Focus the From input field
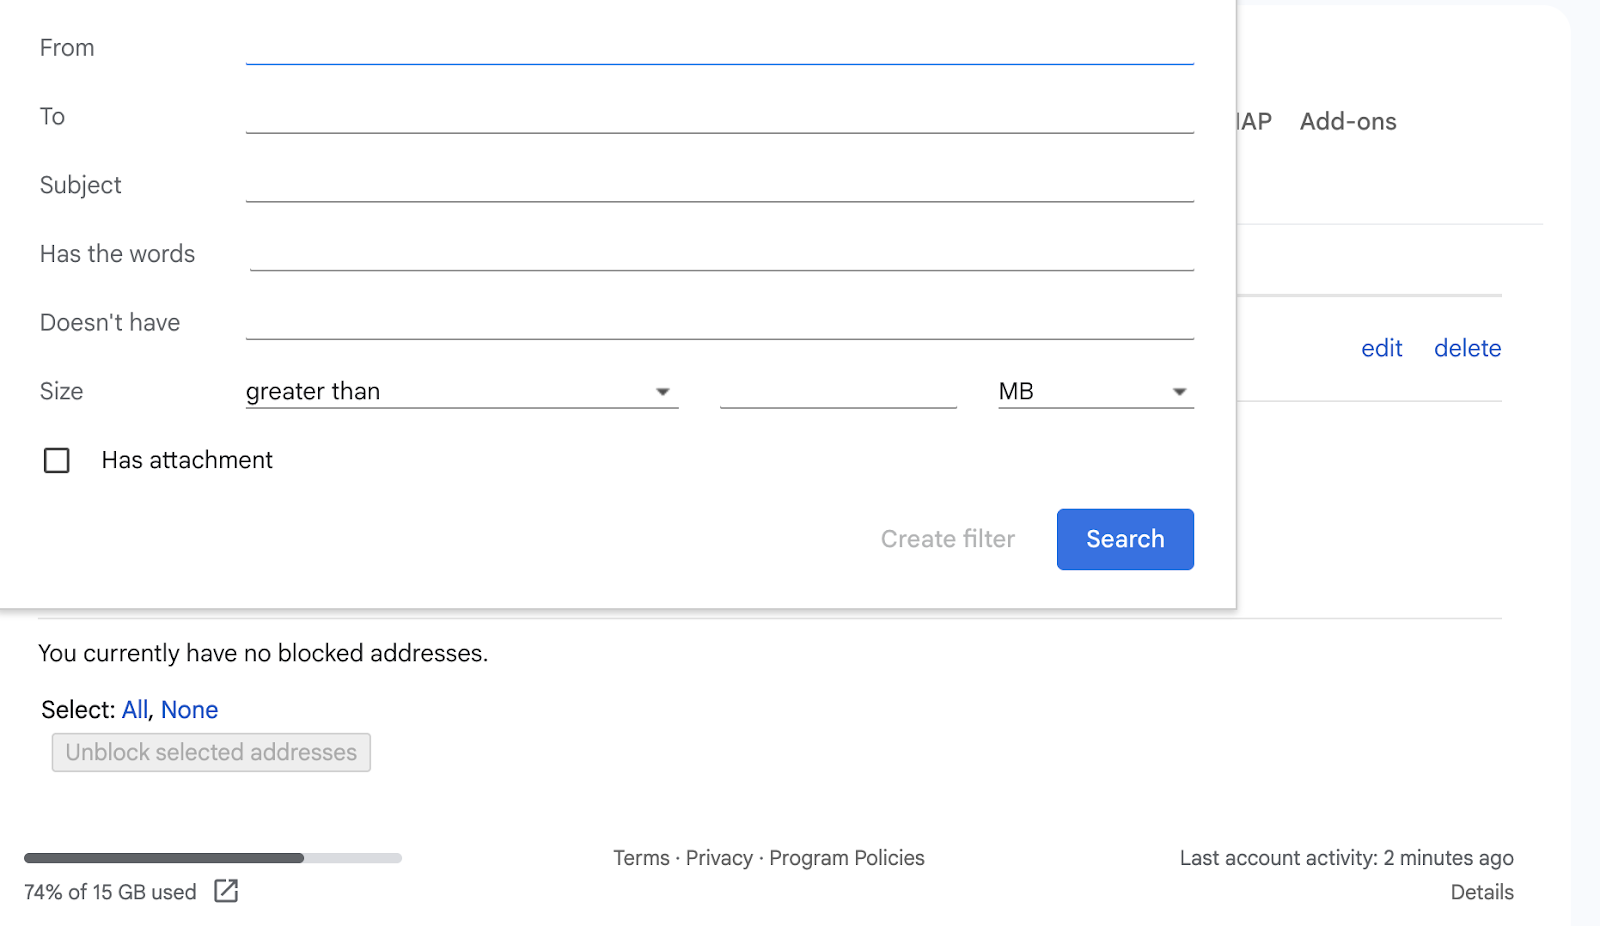The height and width of the screenshot is (926, 1600). coord(719,47)
